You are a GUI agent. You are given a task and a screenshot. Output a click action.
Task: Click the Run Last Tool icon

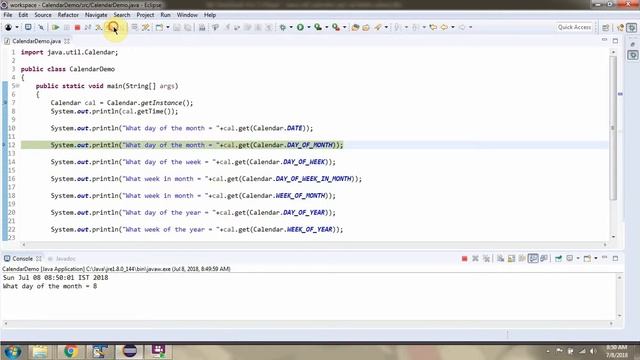point(336,27)
